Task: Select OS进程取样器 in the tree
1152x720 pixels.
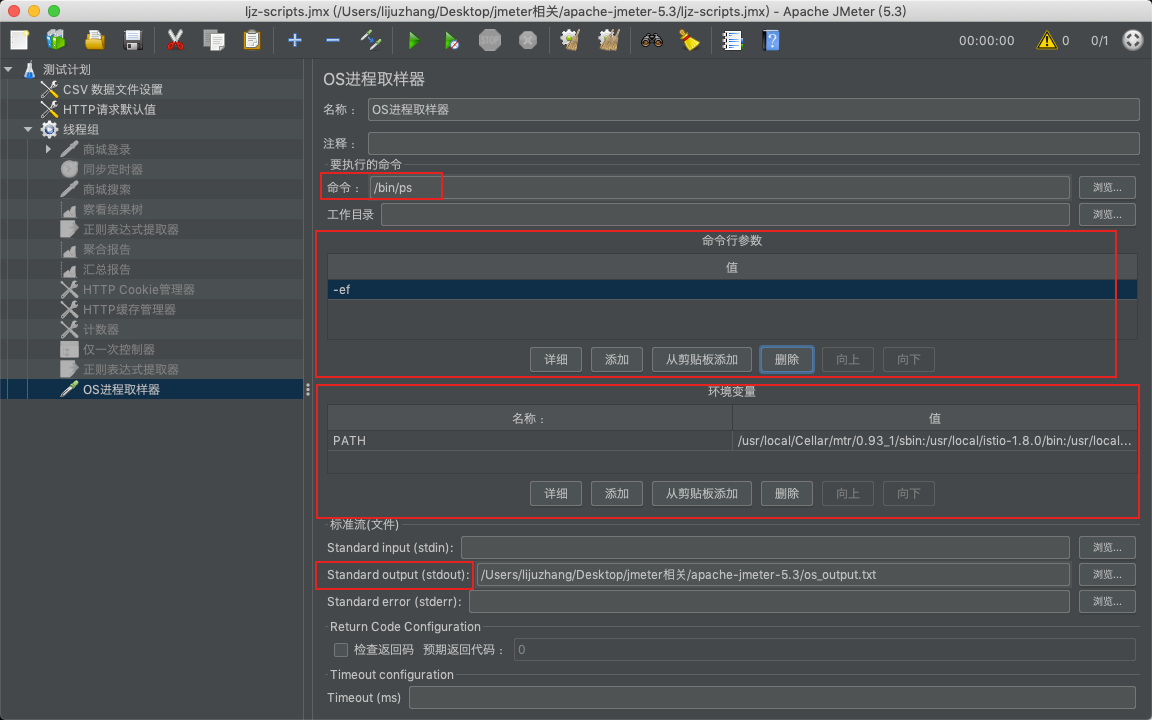Action: pyautogui.click(x=121, y=389)
